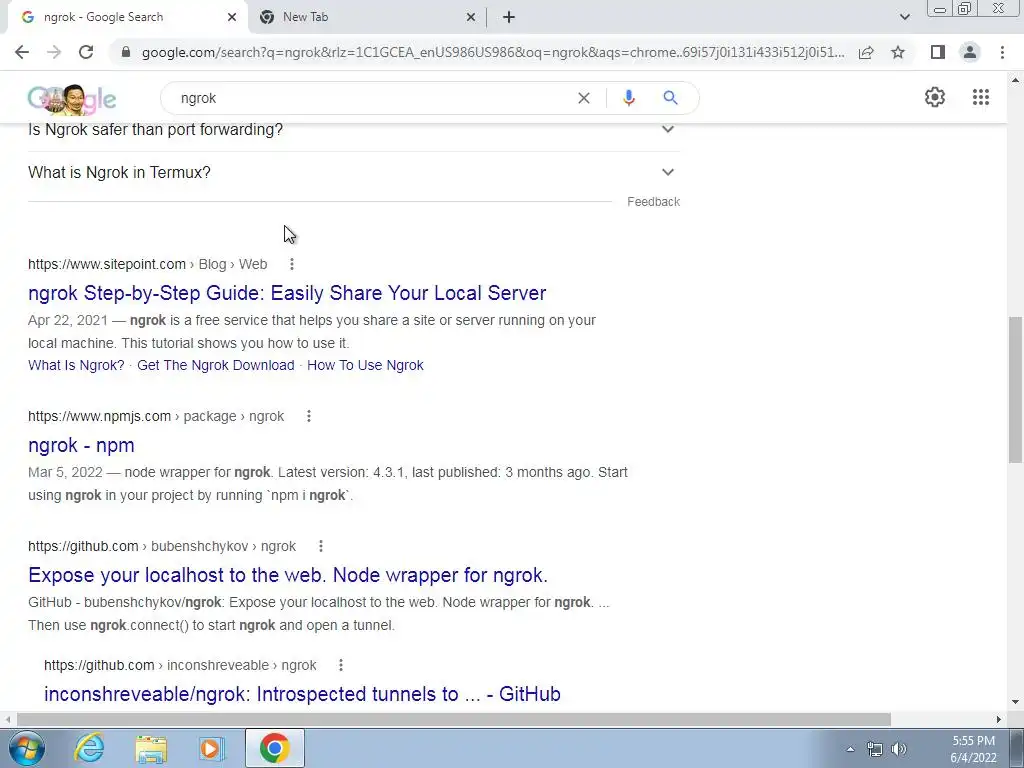Open the Windows Start menu

(27, 748)
